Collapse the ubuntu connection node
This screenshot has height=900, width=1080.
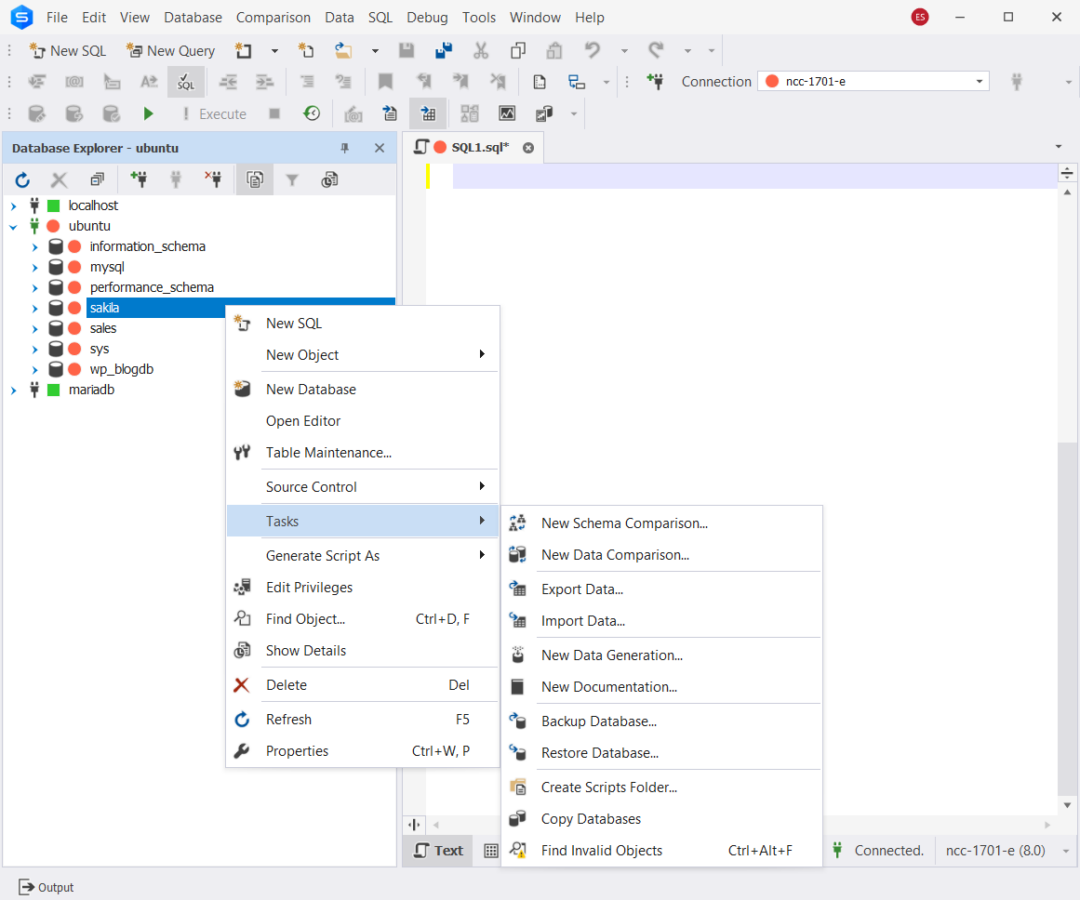click(x=13, y=227)
